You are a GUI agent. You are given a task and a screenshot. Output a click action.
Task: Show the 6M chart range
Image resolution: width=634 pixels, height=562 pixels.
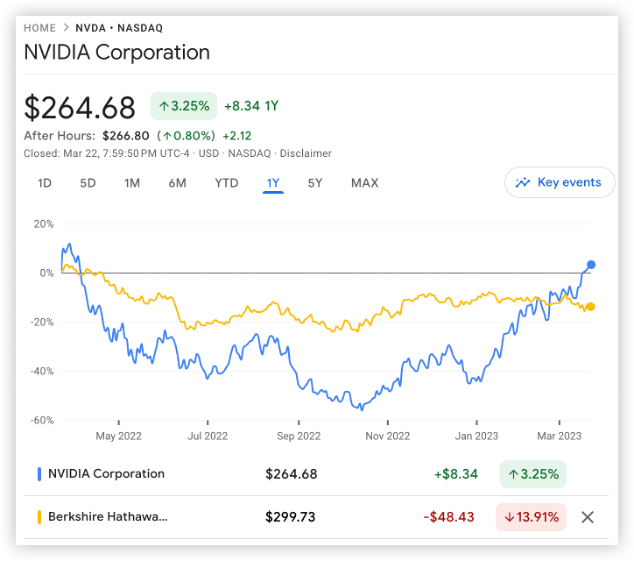pyautogui.click(x=177, y=183)
